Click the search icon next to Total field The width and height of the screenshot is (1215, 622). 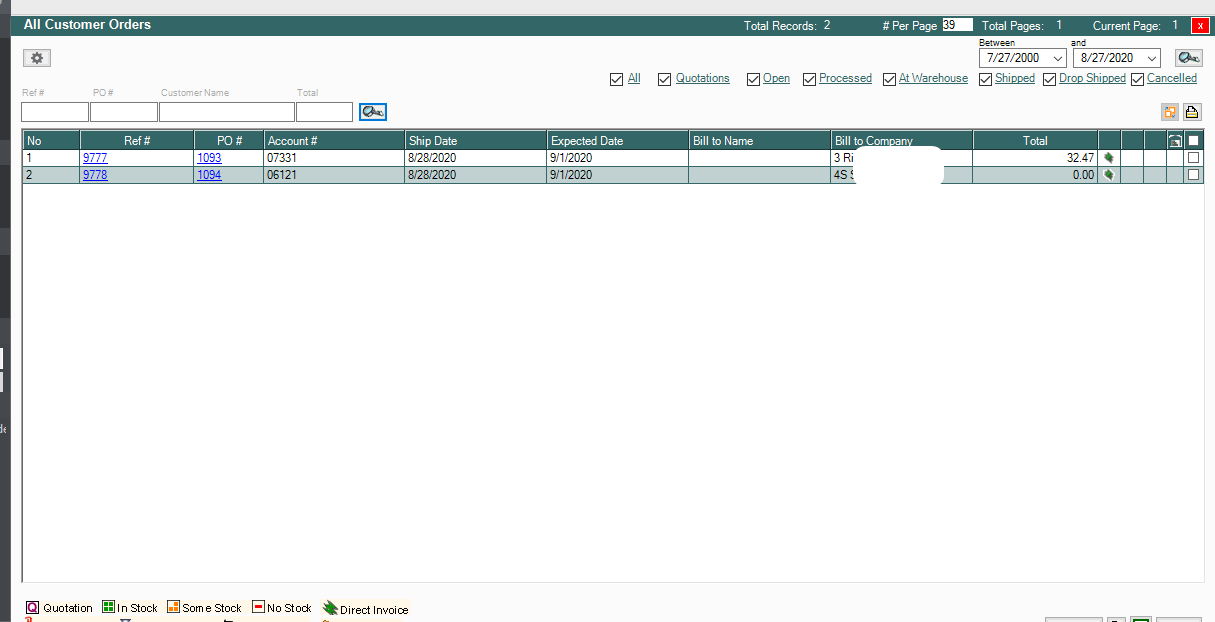pos(373,112)
